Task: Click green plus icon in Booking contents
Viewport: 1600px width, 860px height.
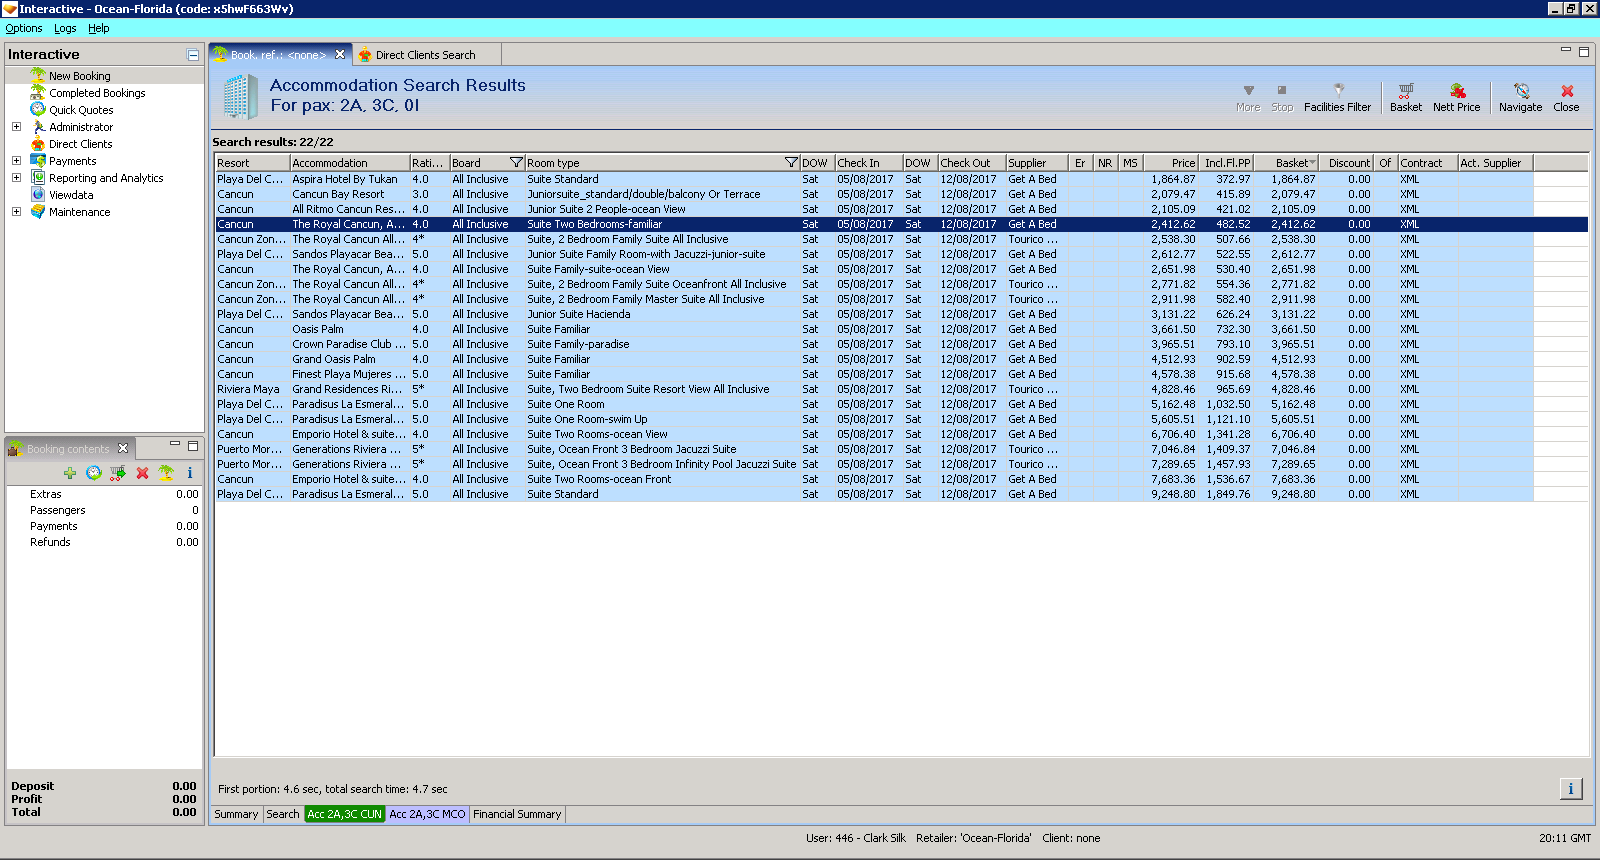Action: 69,473
